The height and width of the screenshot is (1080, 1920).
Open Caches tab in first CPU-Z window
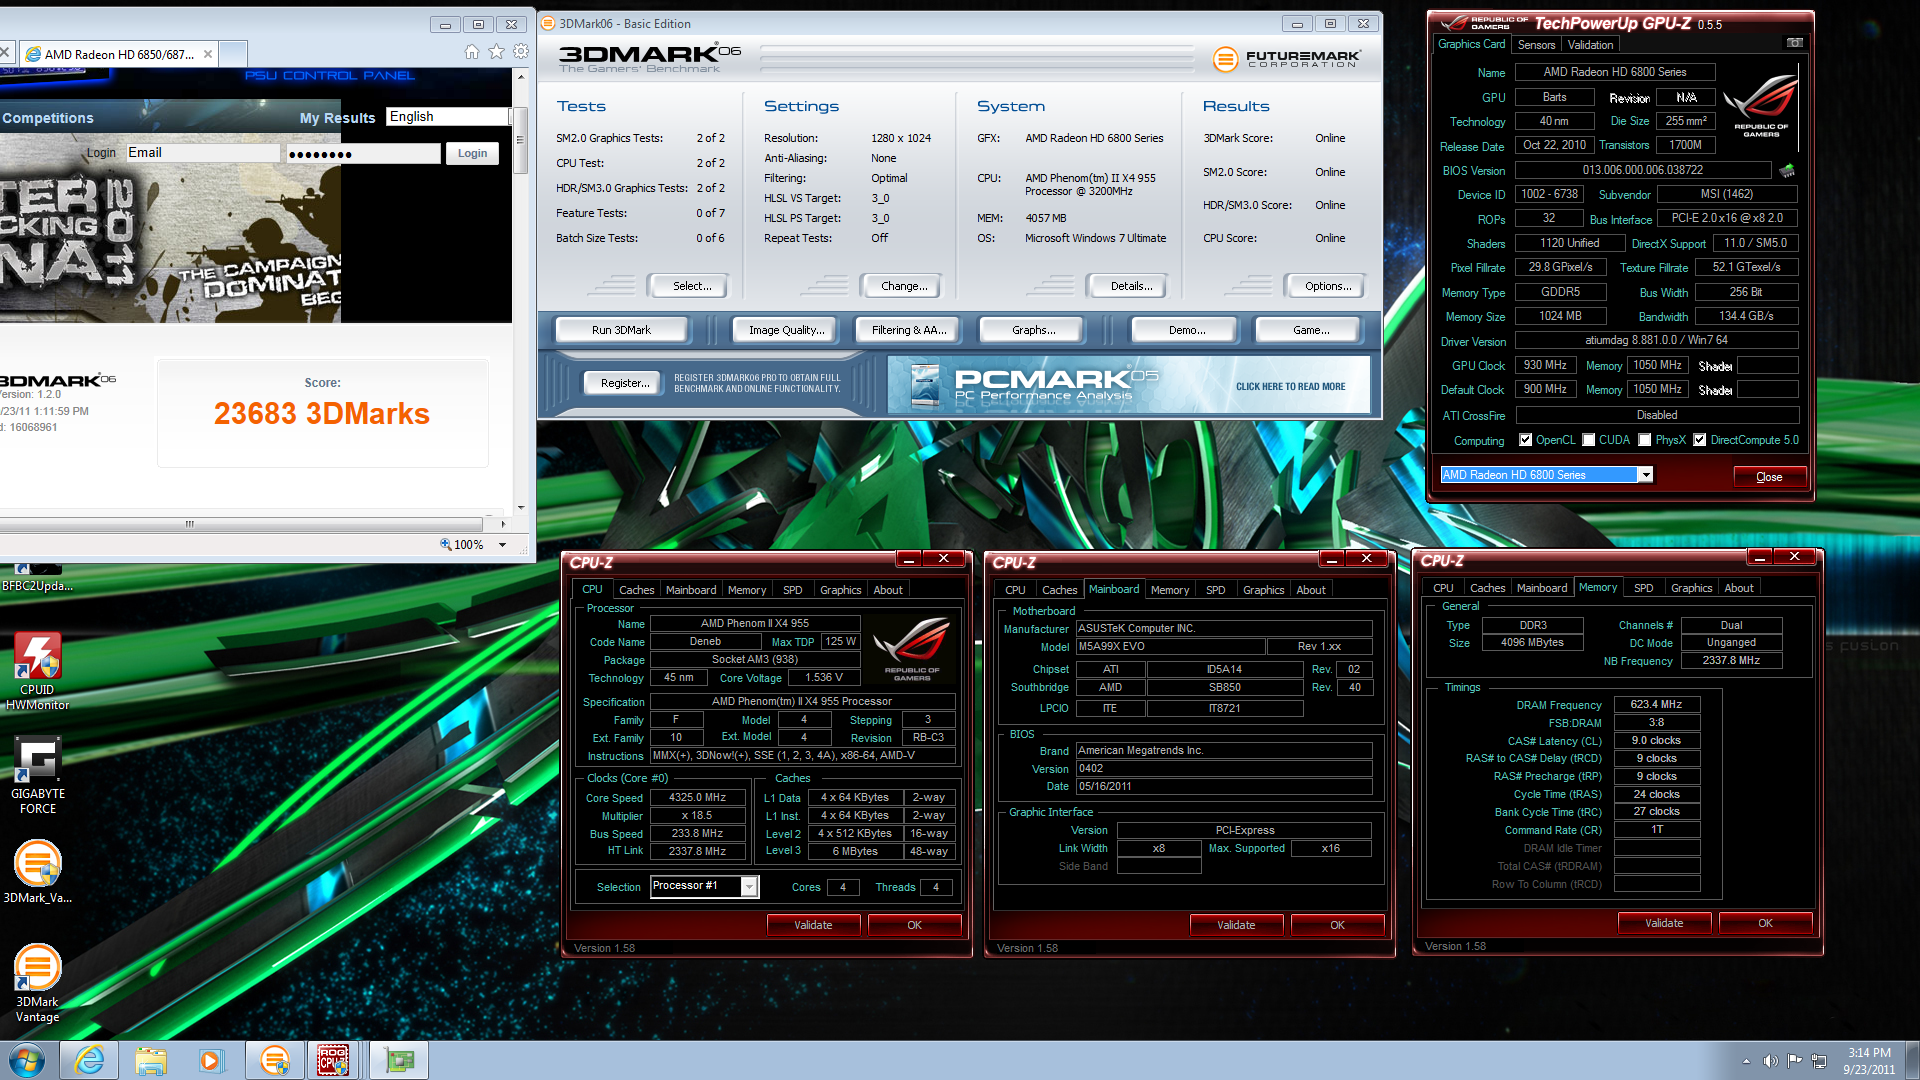click(x=636, y=590)
